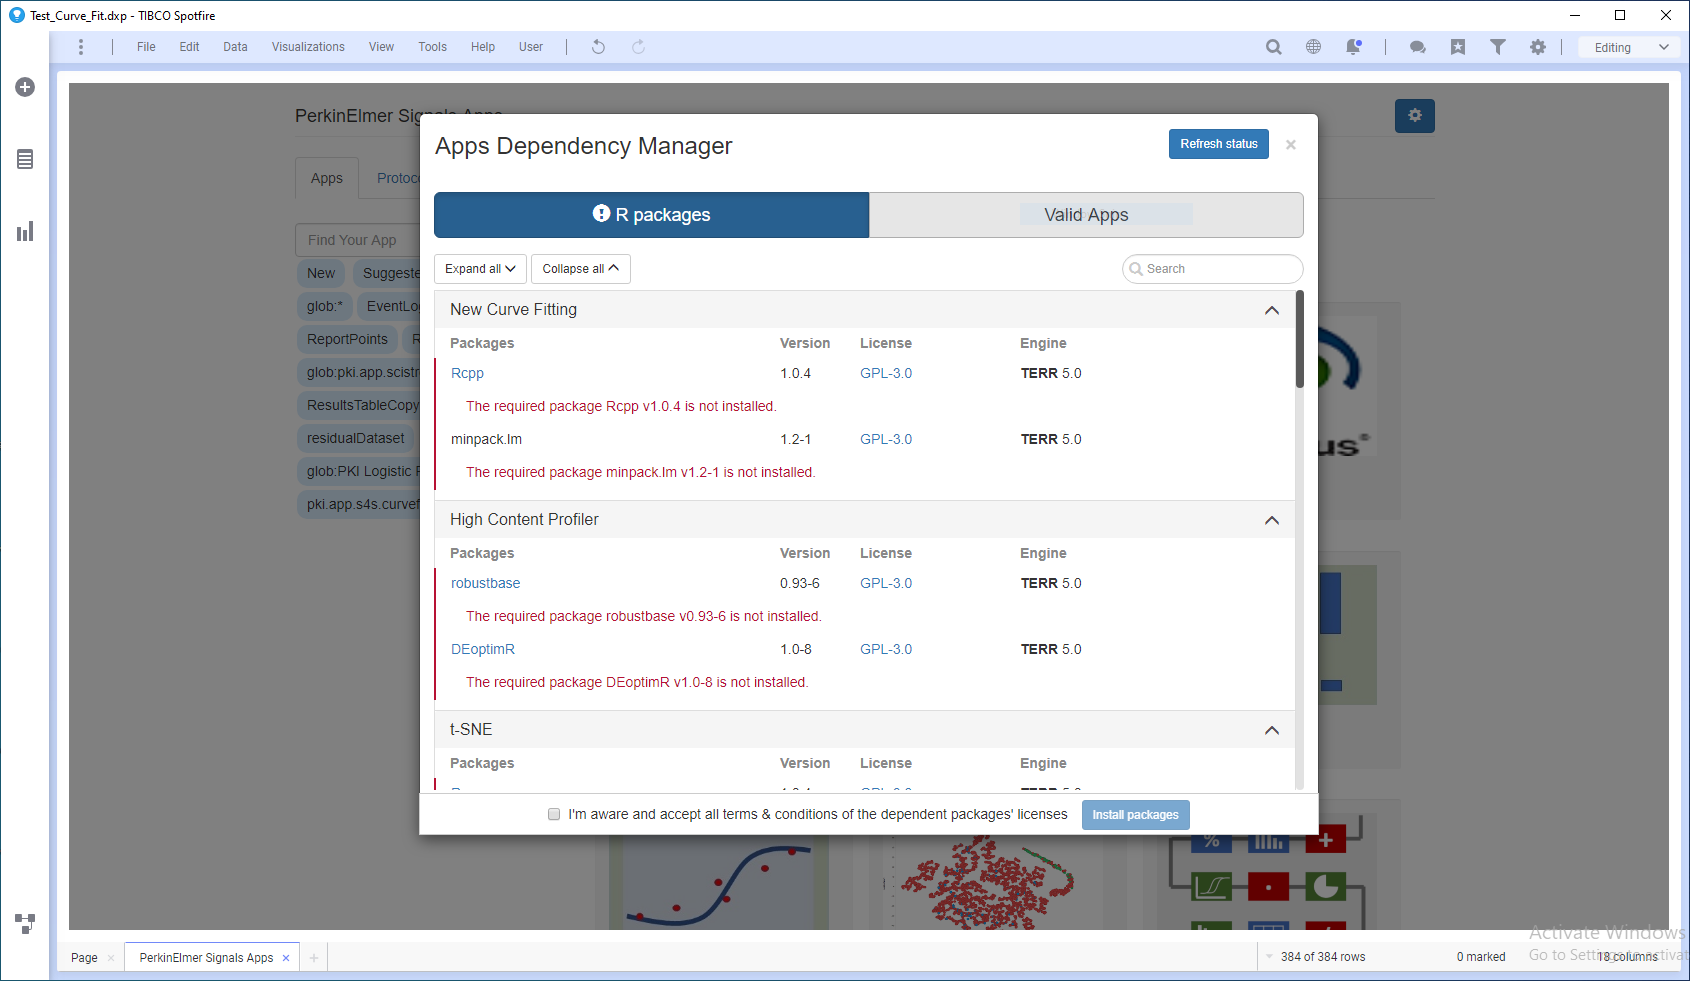
Task: Open the data in analysis panel icon
Action: pyautogui.click(x=25, y=159)
